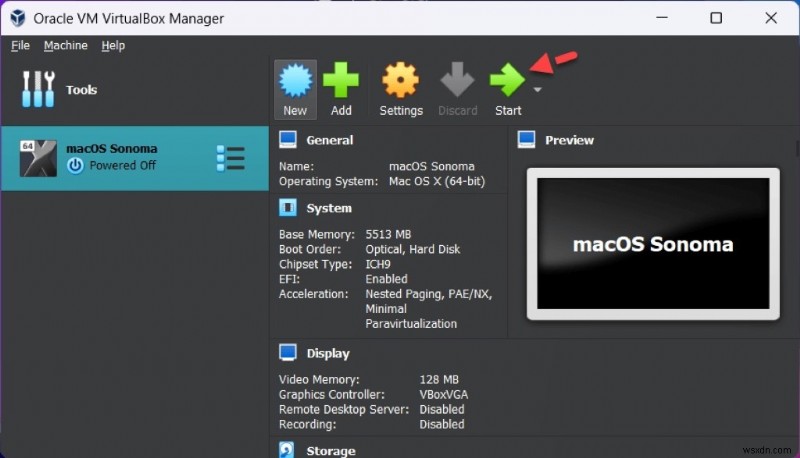Expand the Start button dropdown arrow
Viewport: 800px width, 458px height.
tap(537, 90)
